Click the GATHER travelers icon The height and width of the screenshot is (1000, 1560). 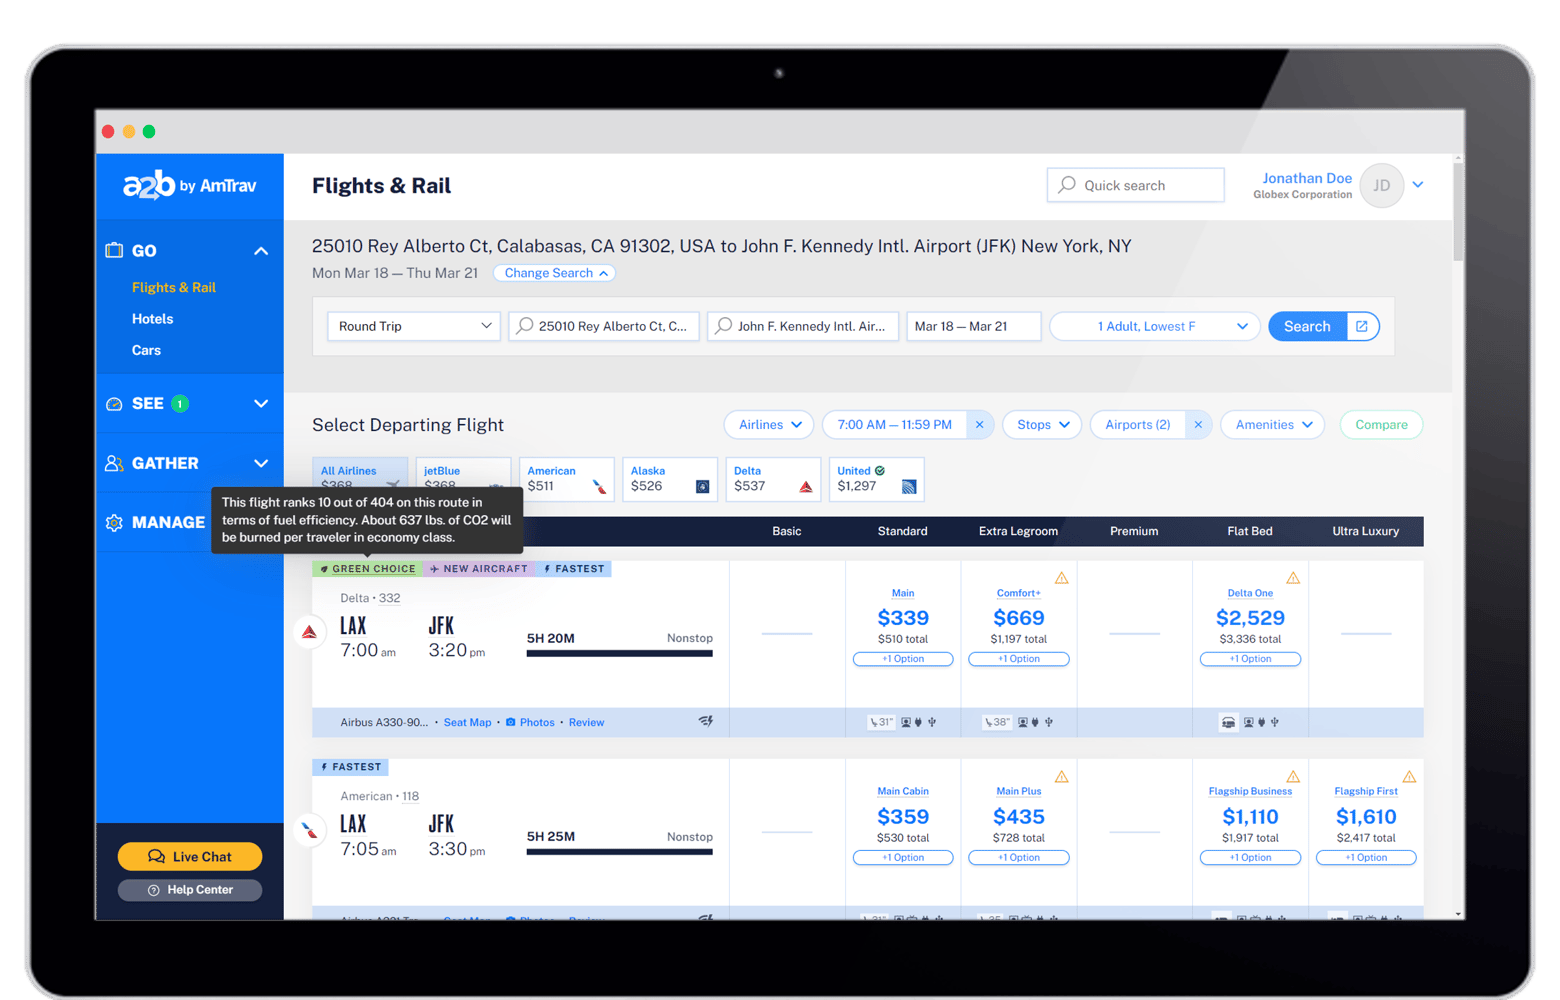pos(113,462)
